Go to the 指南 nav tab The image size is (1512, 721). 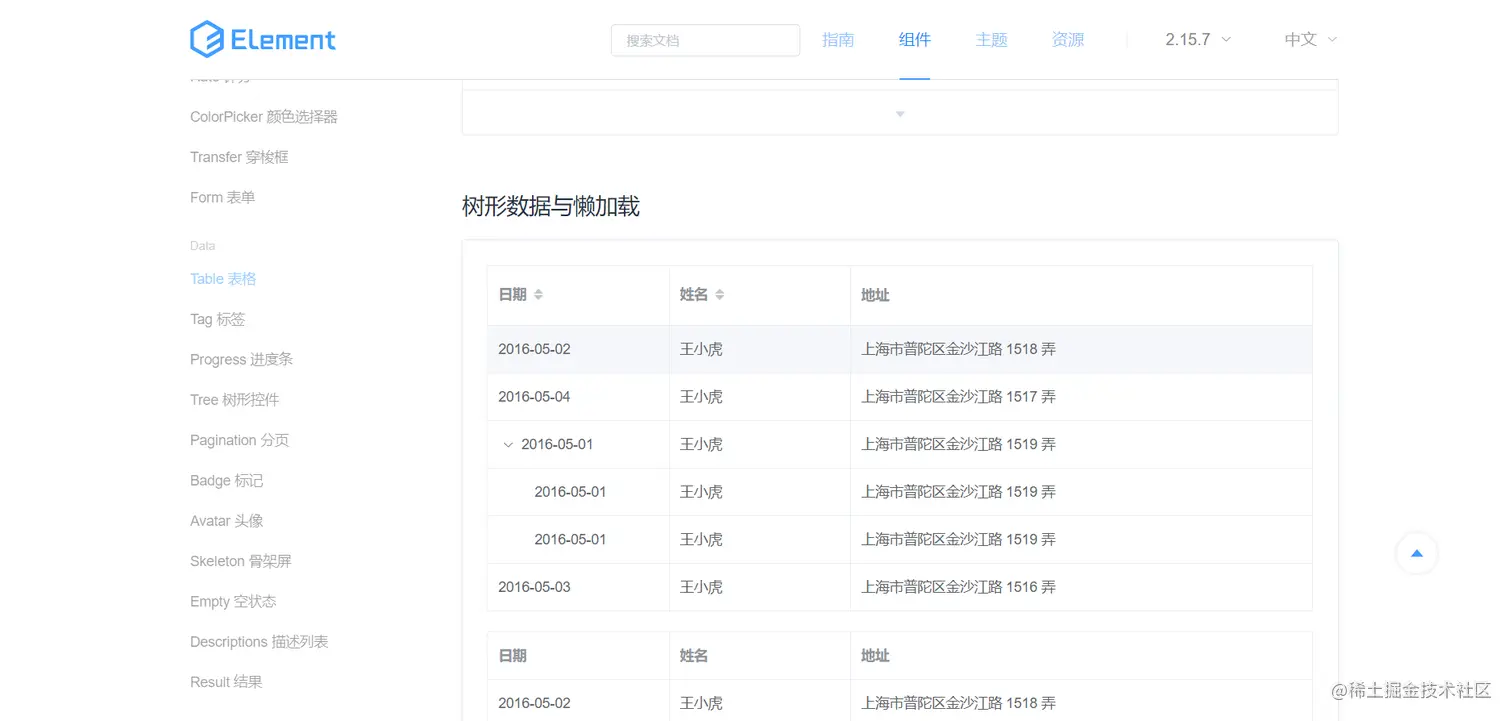coord(838,40)
